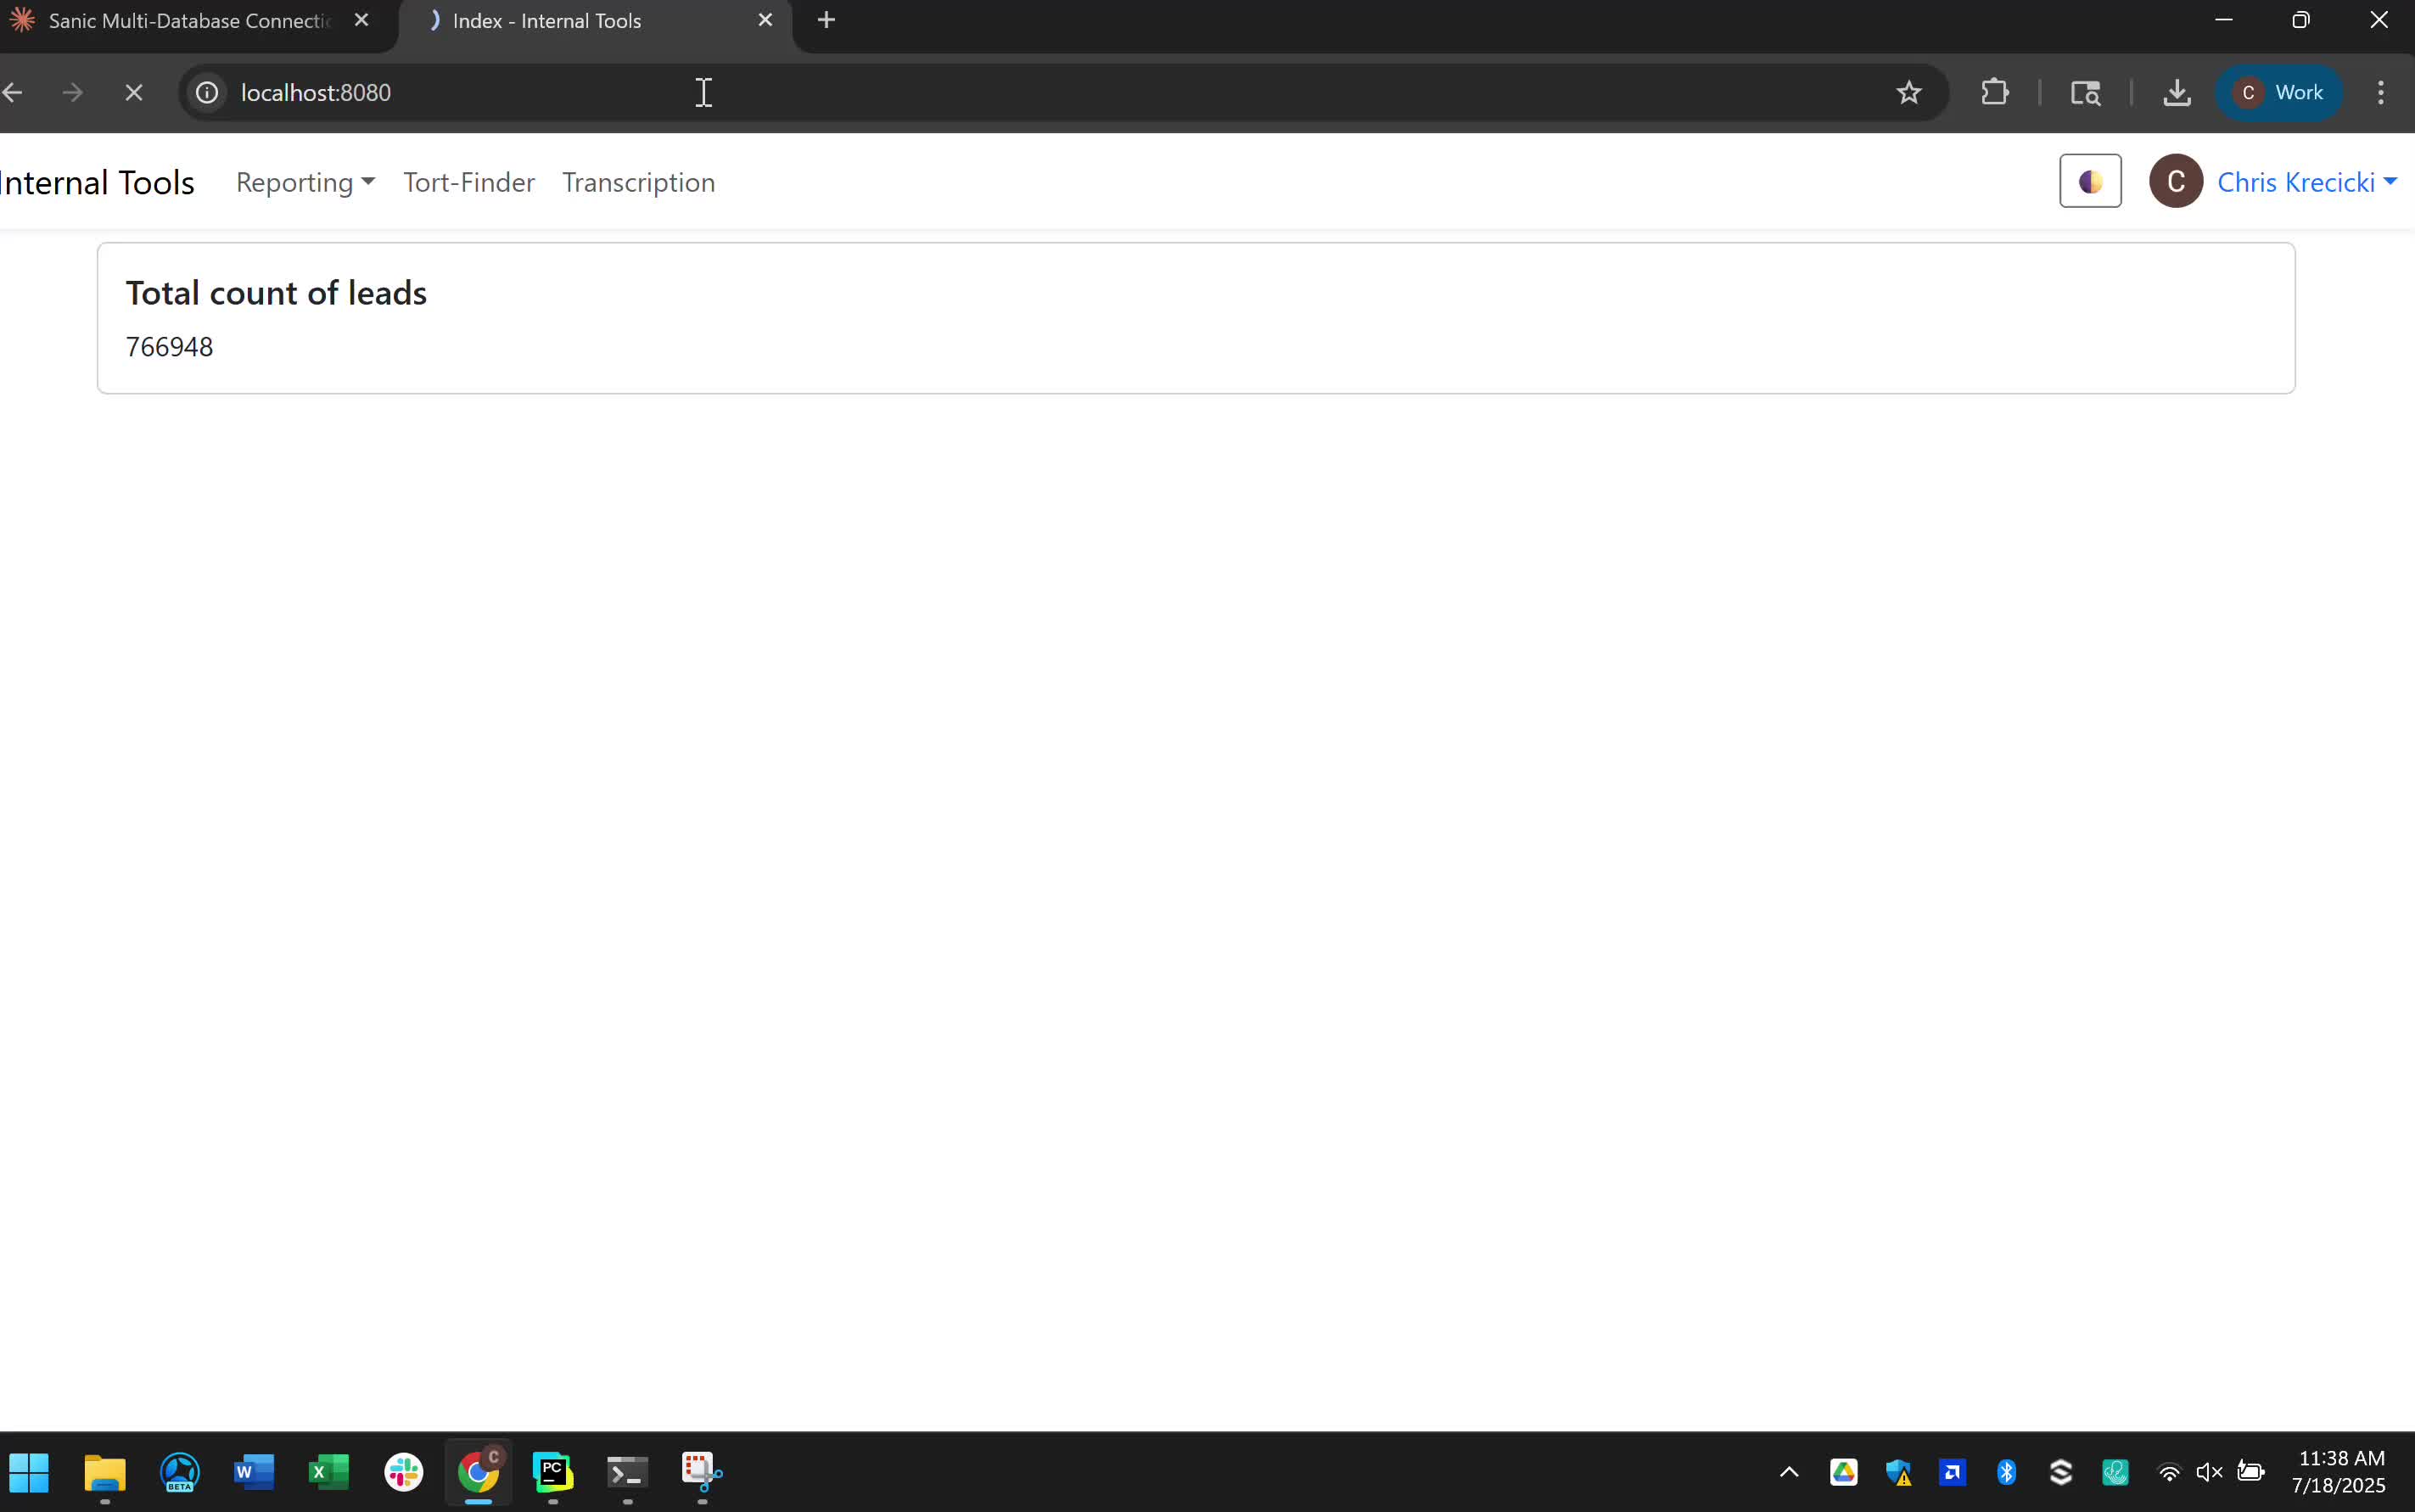Bookmark this page with the star icon

[1908, 93]
